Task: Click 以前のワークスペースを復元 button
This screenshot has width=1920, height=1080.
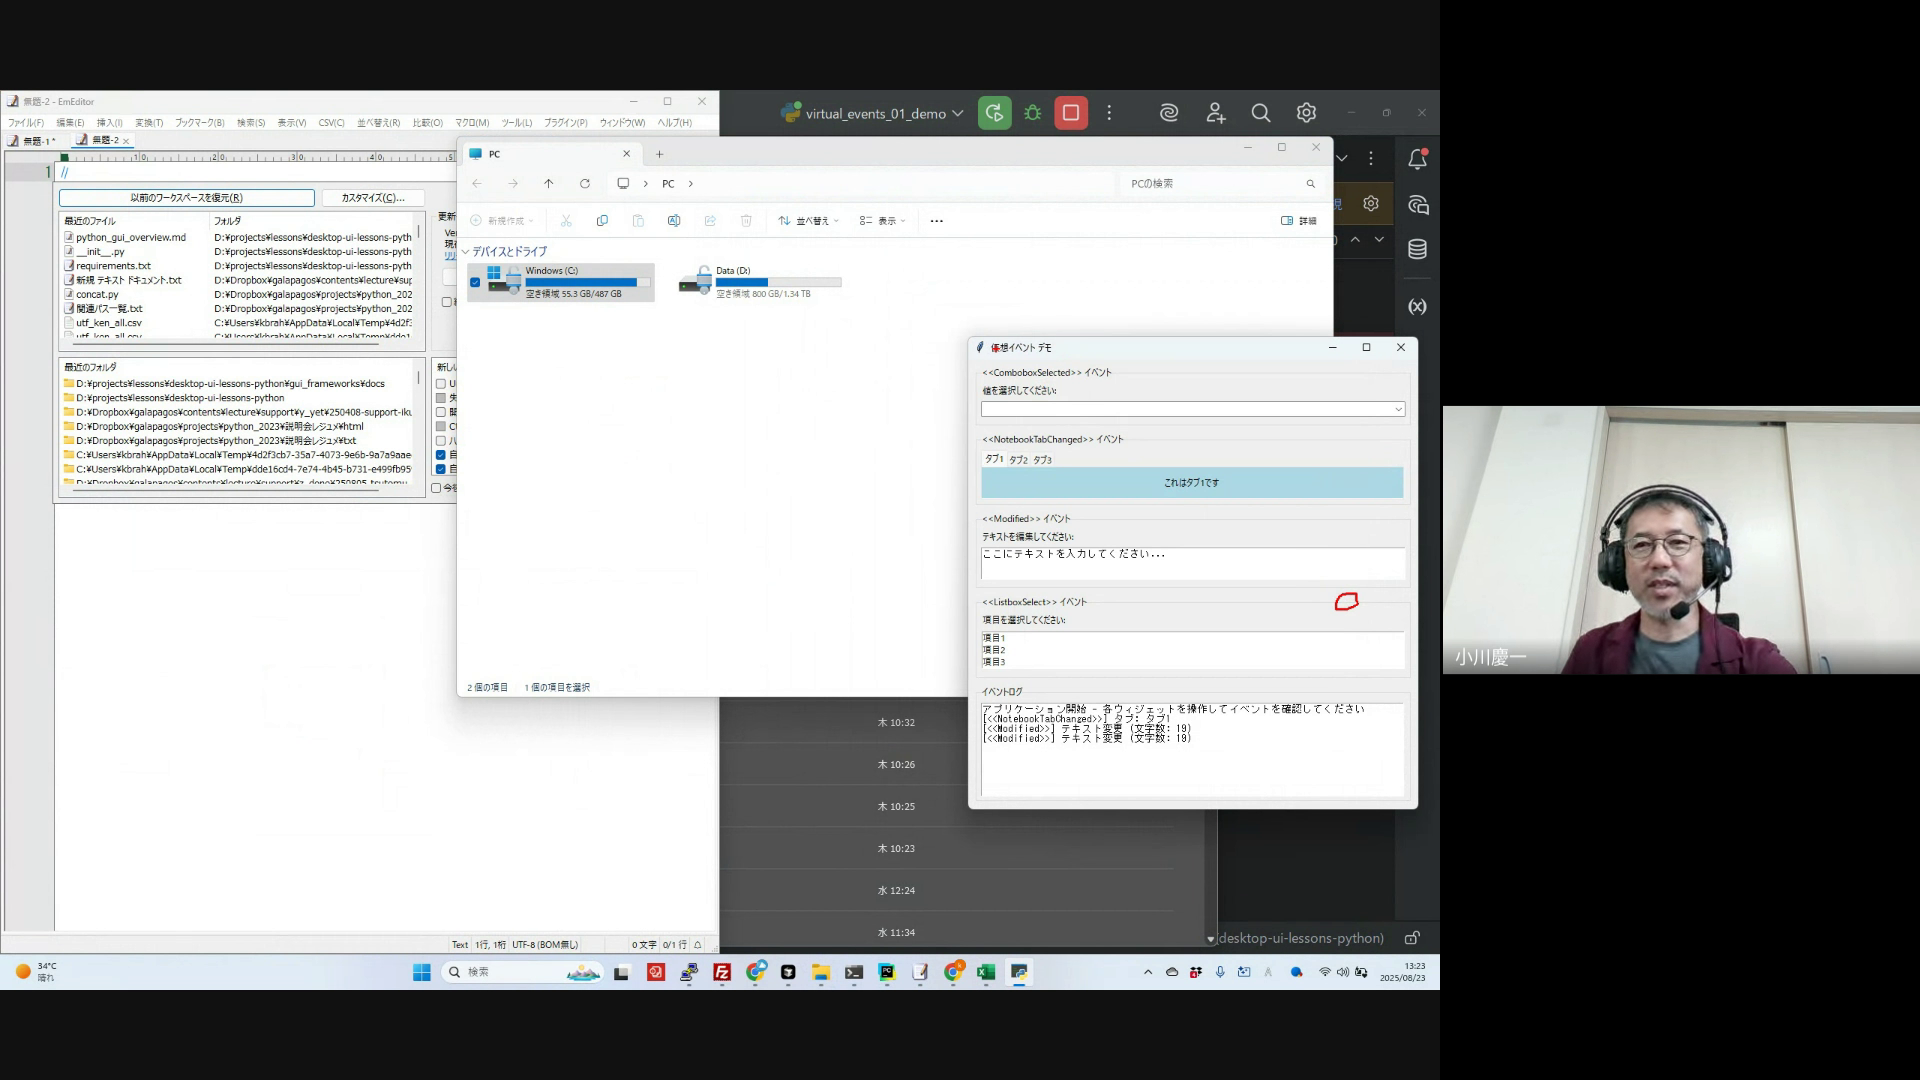Action: (x=187, y=198)
